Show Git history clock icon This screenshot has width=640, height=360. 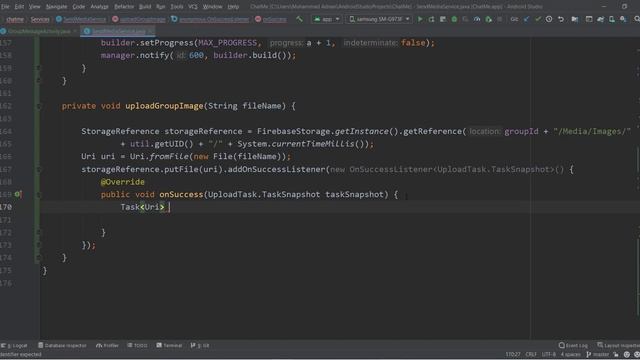(549, 19)
